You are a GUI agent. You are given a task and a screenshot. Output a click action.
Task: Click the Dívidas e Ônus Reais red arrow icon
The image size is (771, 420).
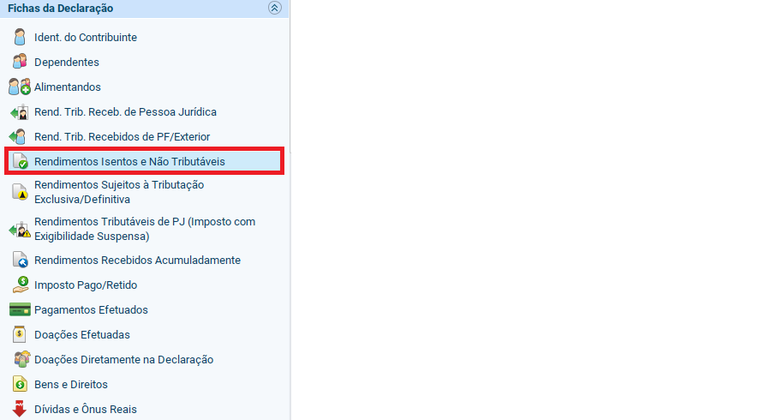(x=19, y=408)
